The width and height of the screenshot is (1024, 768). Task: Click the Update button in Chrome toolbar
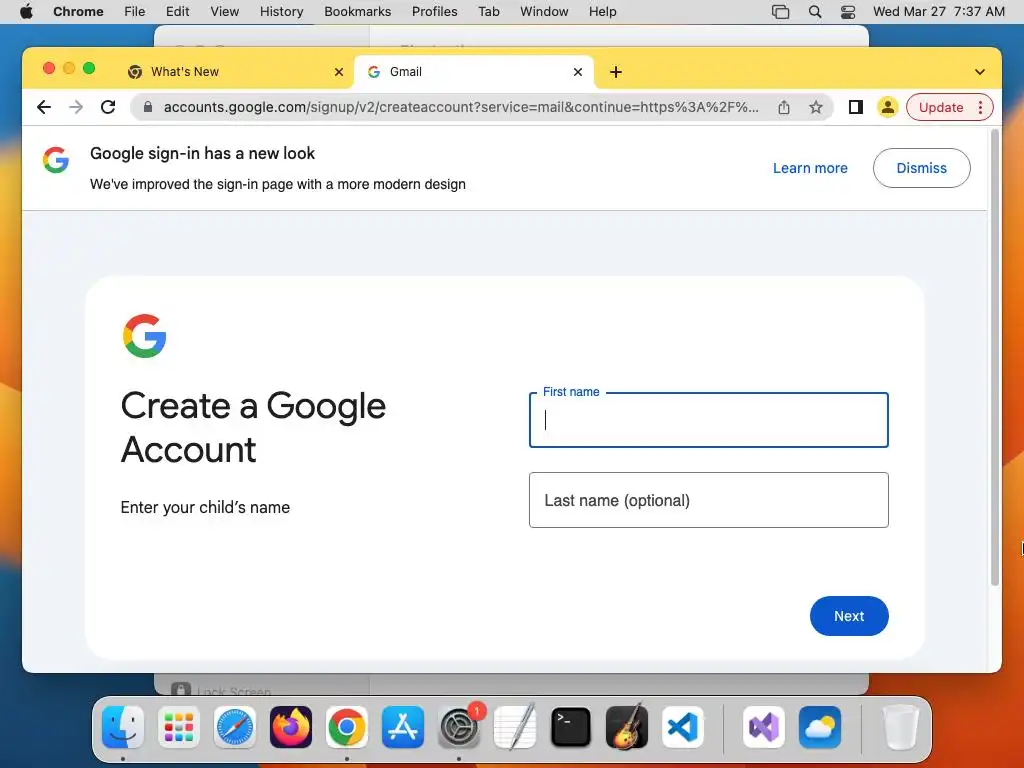pyautogui.click(x=940, y=107)
